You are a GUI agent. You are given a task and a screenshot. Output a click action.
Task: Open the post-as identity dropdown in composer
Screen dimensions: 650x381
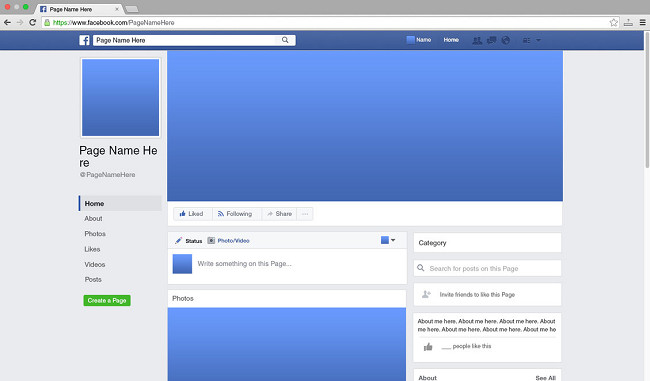click(x=388, y=240)
